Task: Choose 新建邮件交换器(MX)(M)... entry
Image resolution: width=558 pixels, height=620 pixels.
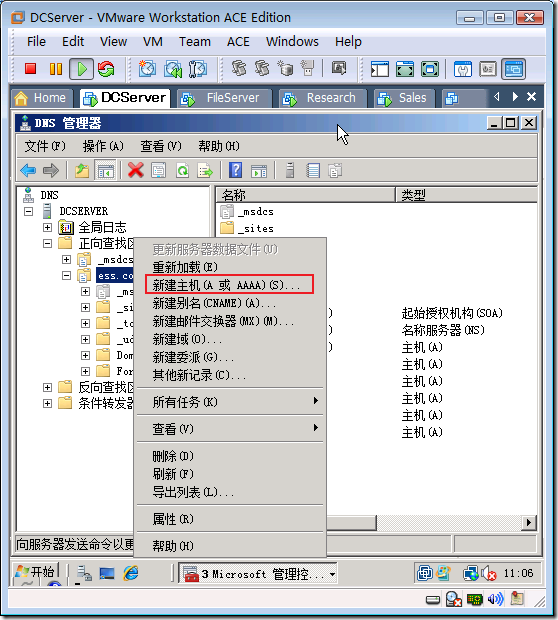Action: coord(231,321)
